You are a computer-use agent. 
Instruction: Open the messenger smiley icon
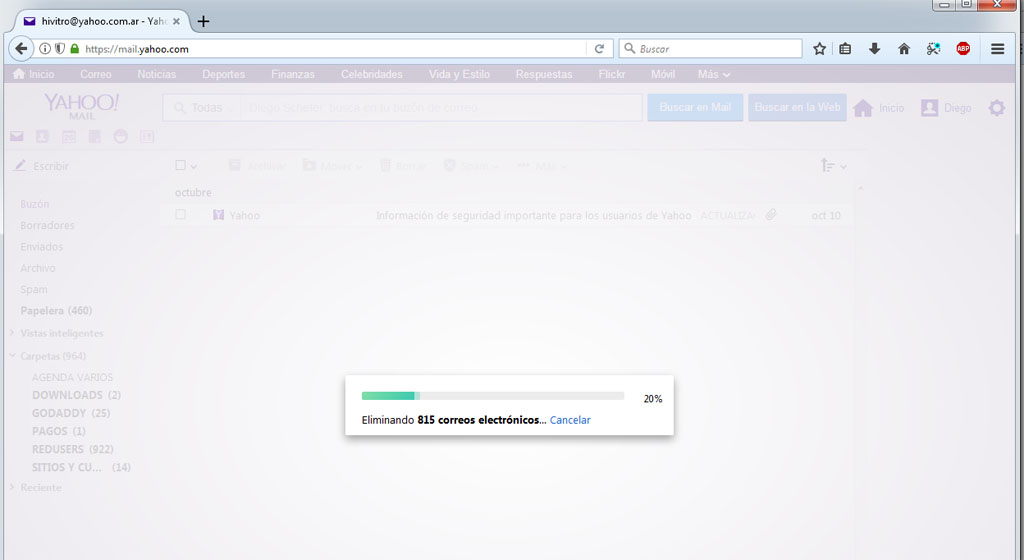121,136
